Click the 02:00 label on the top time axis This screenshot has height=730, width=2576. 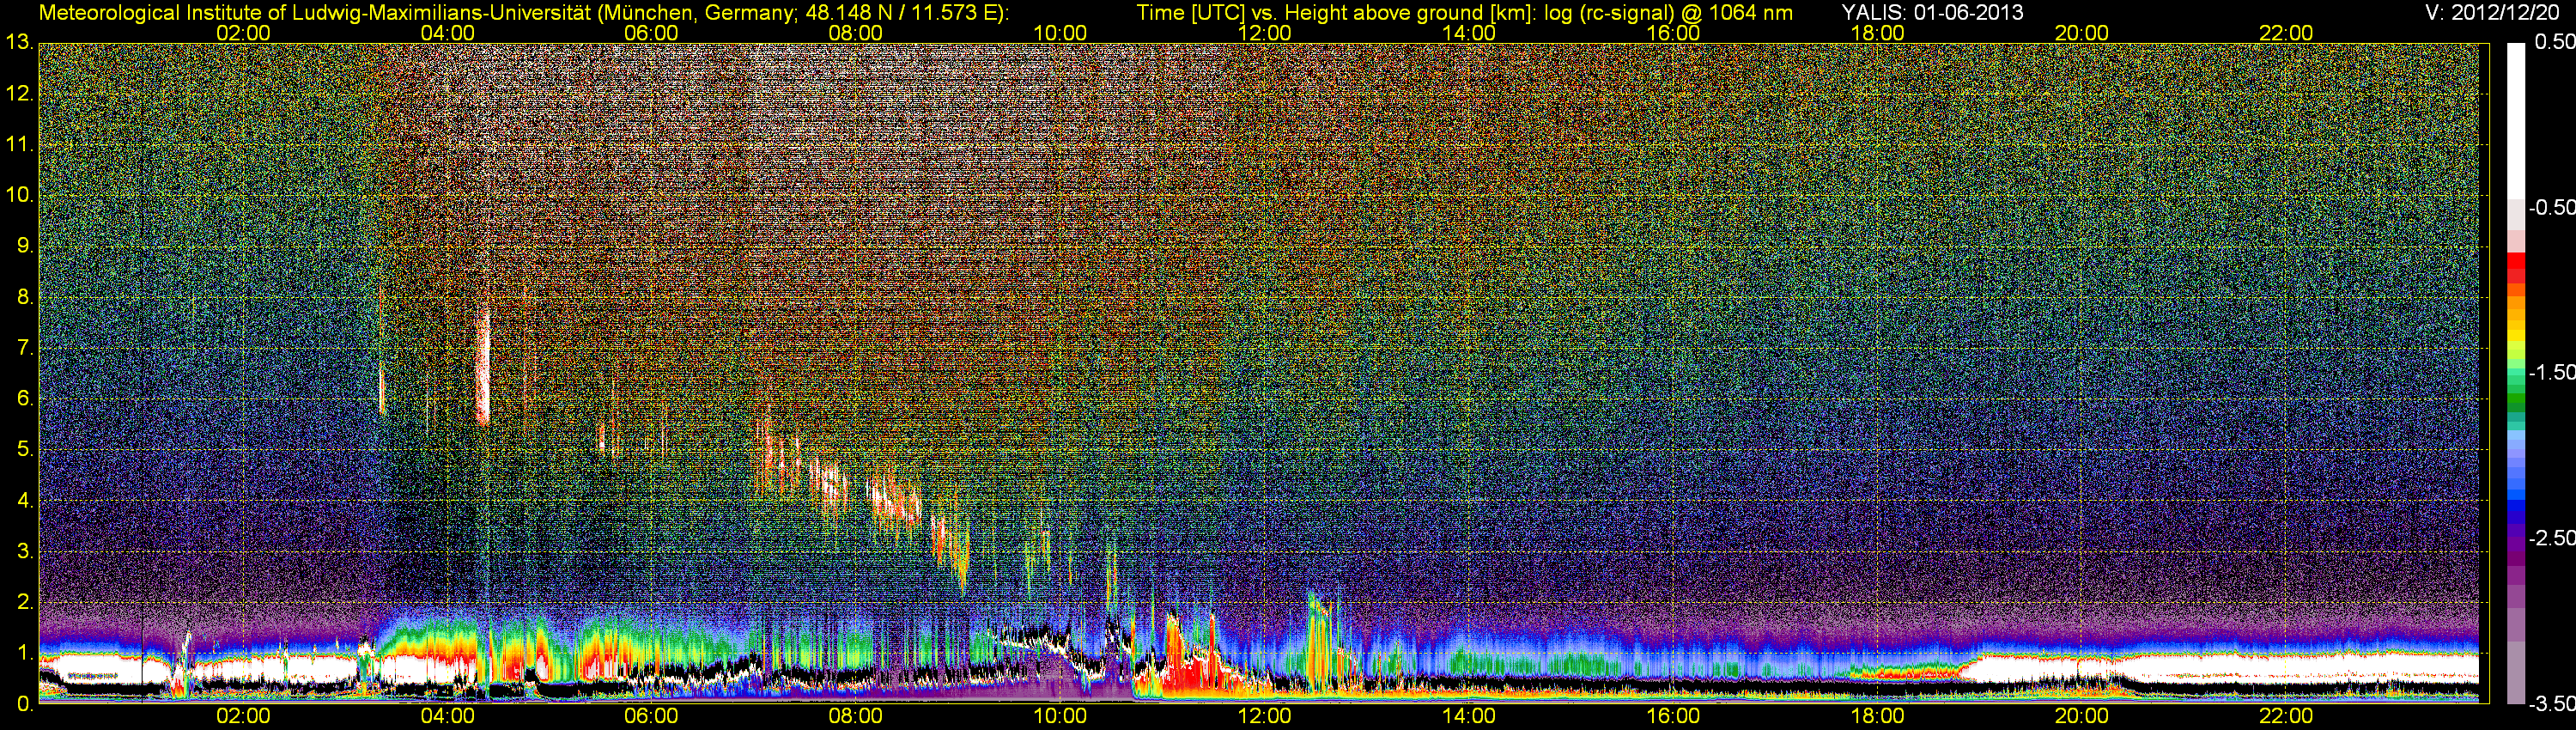coord(243,33)
